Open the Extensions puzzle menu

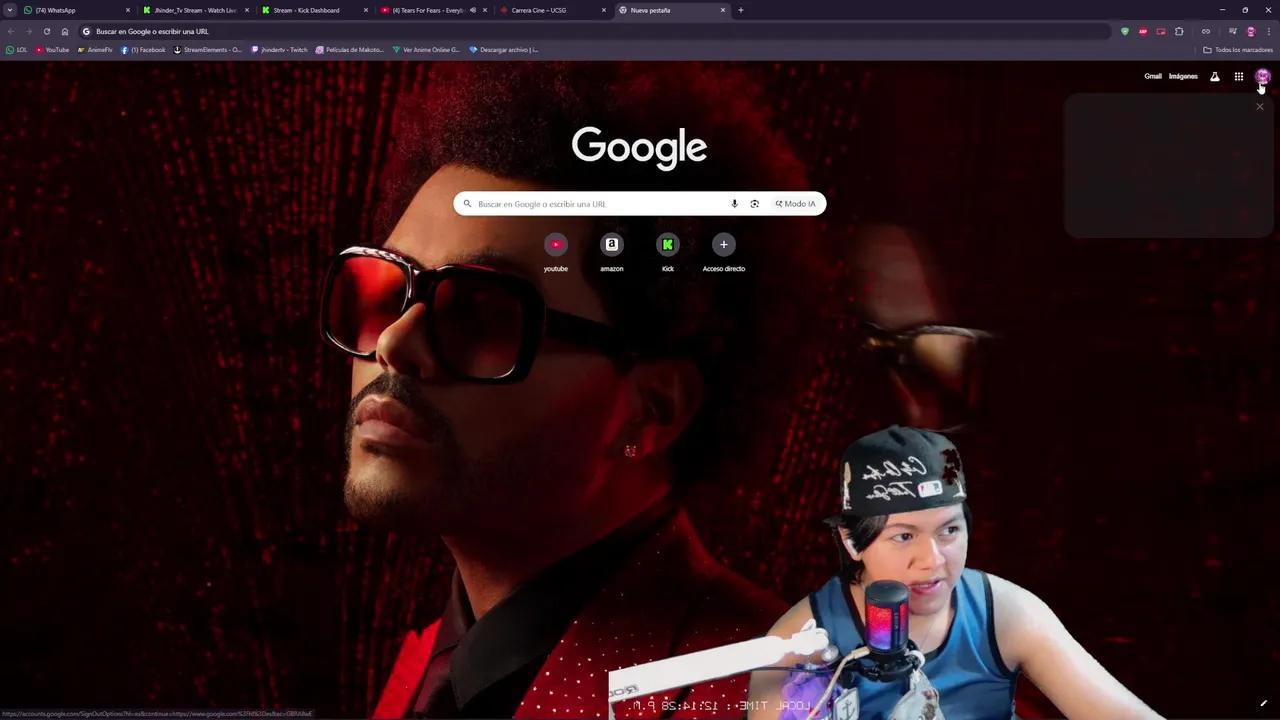pos(1179,31)
